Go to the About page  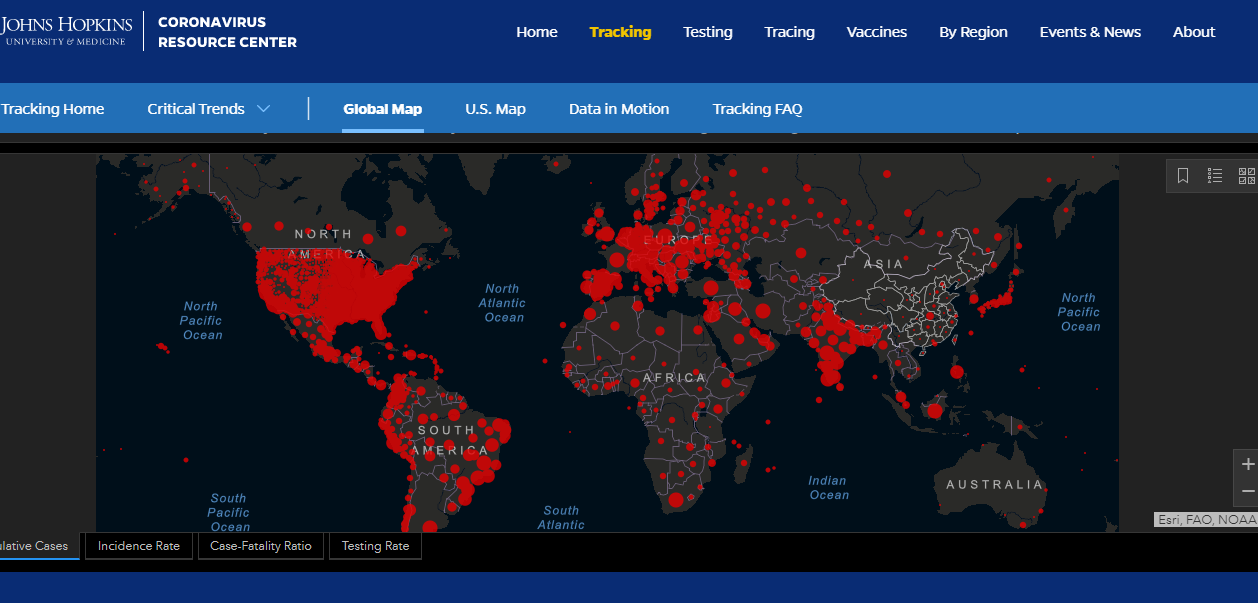point(1194,32)
